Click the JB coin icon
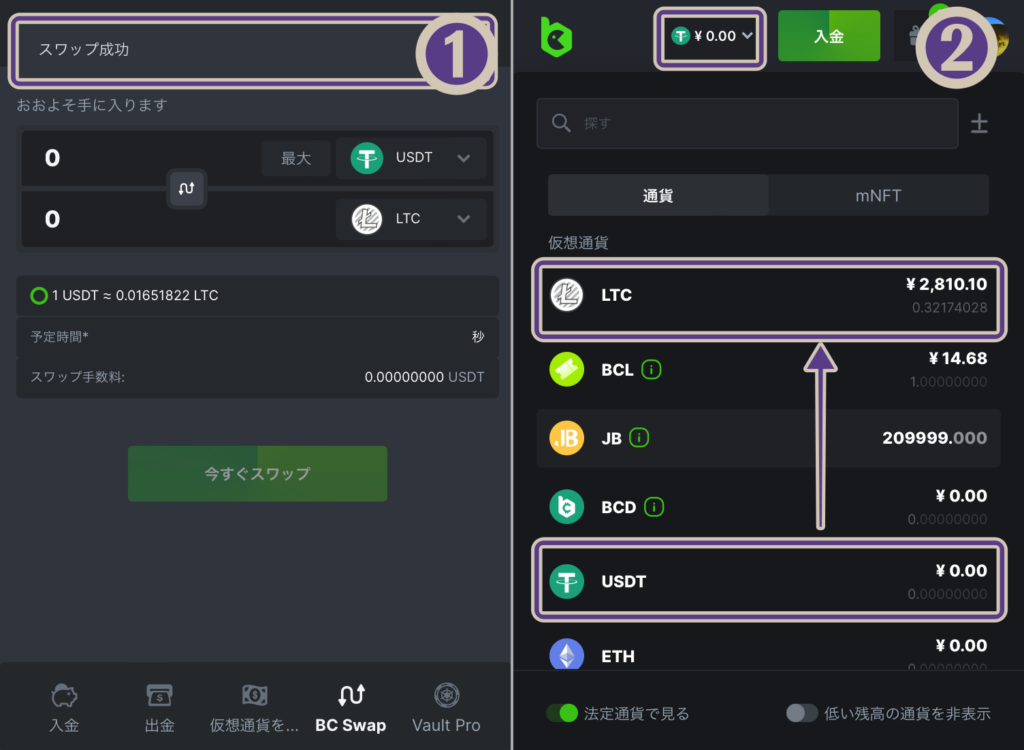Image resolution: width=1024 pixels, height=750 pixels. click(566, 438)
